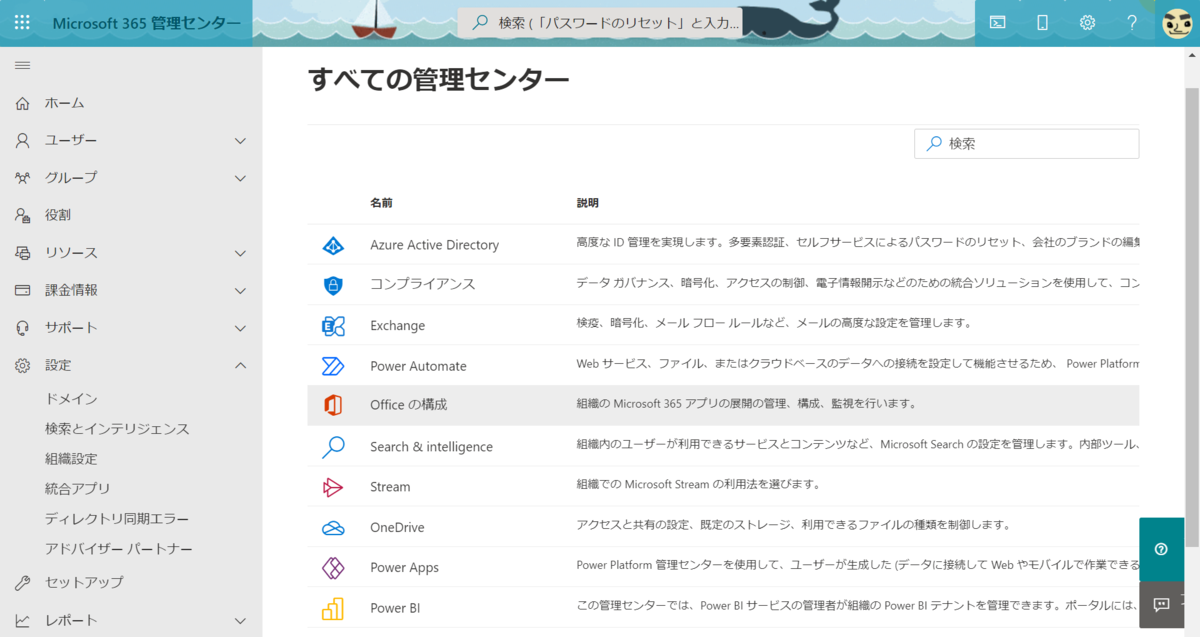Open the Power Apps link
Image resolution: width=1200 pixels, height=637 pixels.
[404, 567]
